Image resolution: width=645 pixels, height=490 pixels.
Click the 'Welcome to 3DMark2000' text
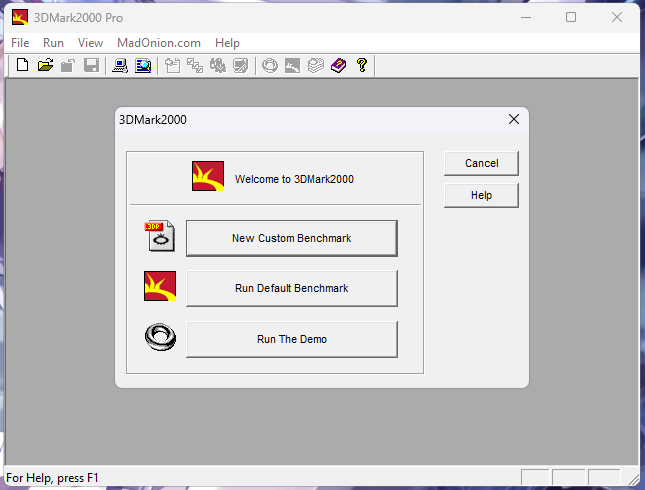click(x=294, y=179)
